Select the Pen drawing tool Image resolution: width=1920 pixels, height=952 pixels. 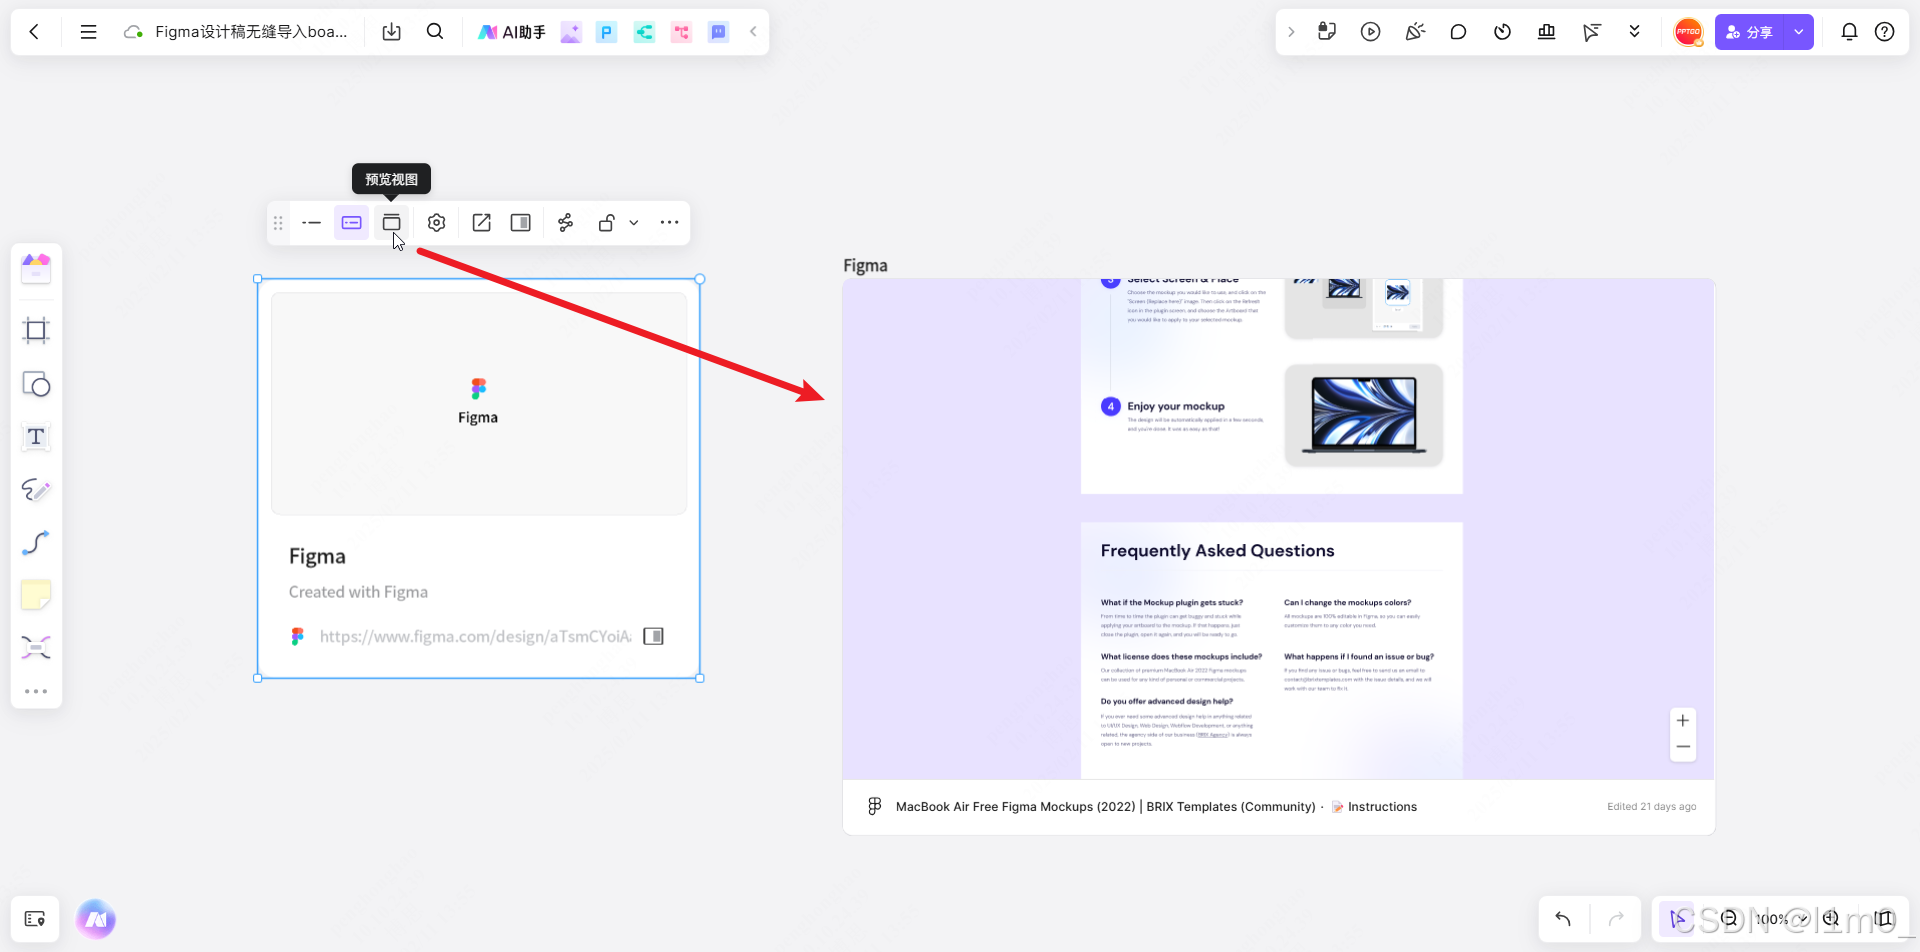coord(36,490)
